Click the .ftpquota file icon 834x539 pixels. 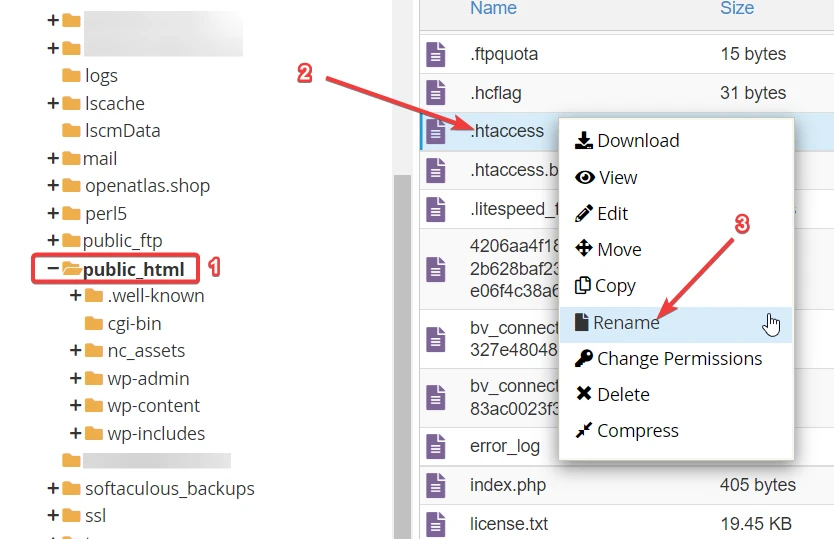[x=436, y=54]
